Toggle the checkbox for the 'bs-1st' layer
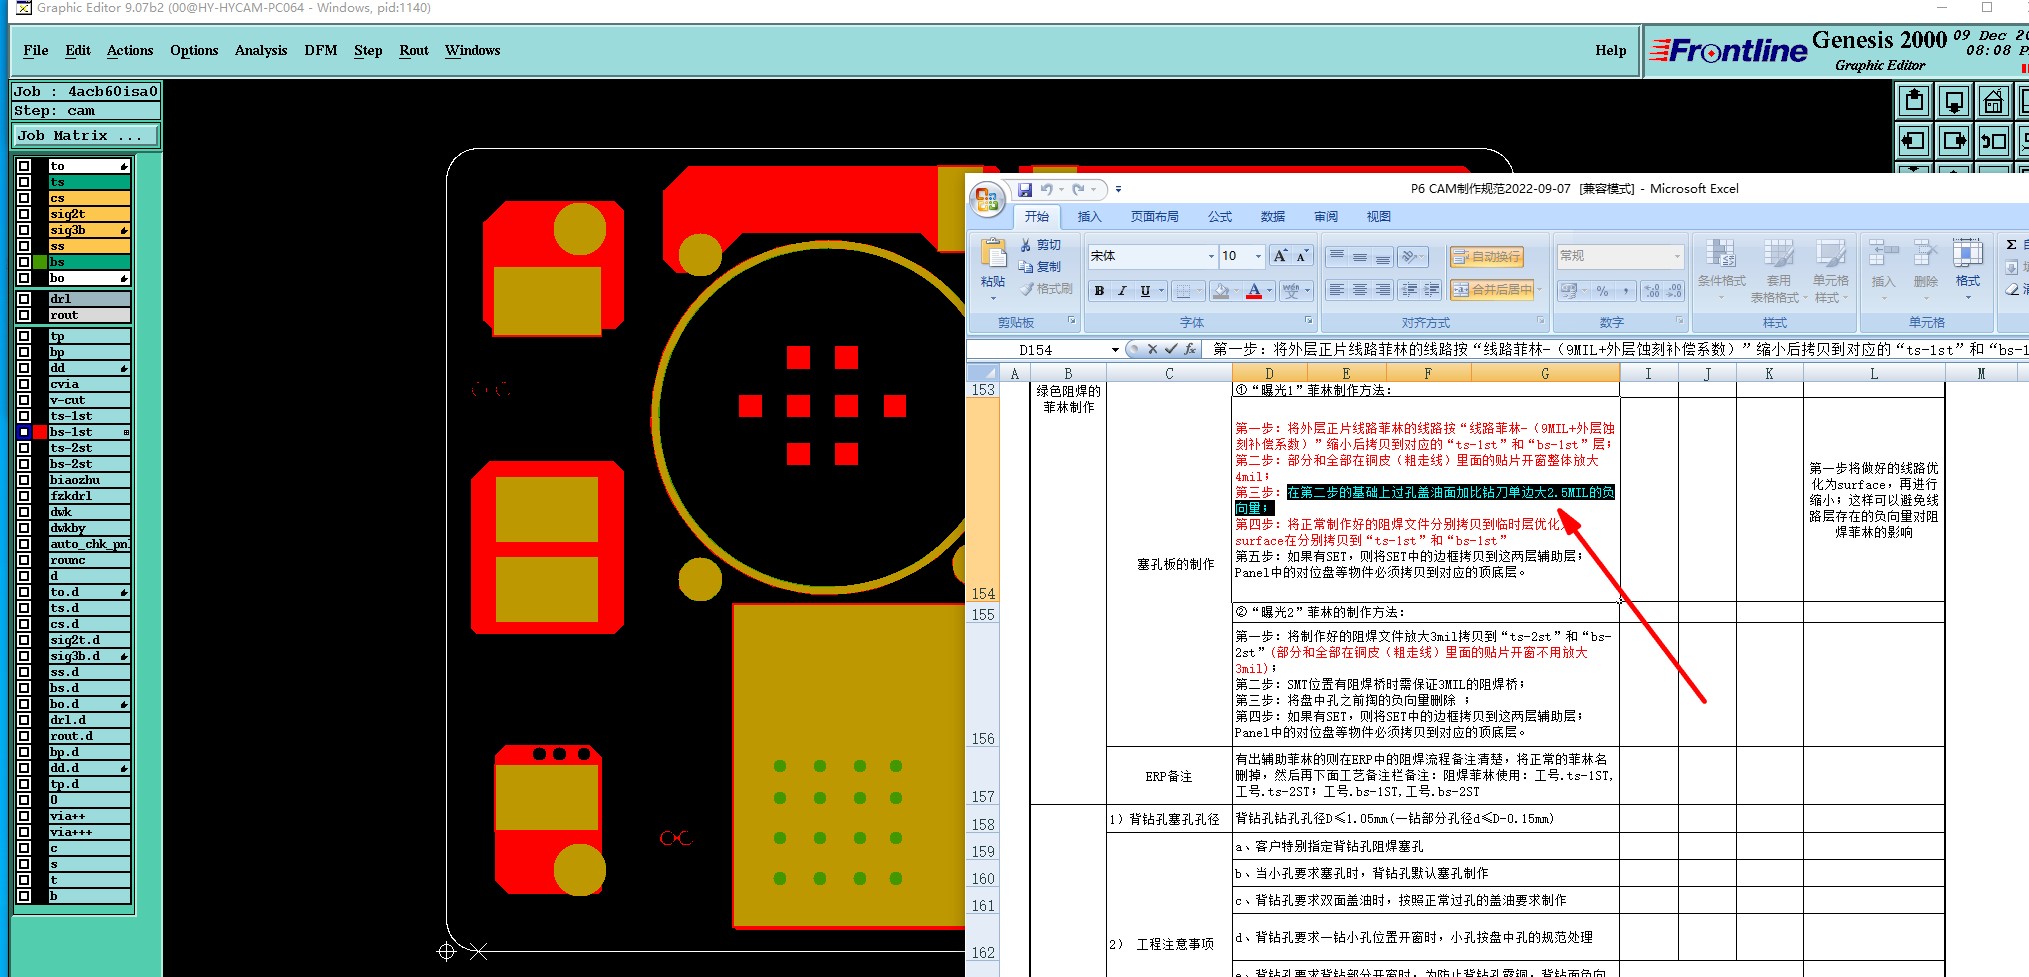This screenshot has width=2029, height=977. 24,432
